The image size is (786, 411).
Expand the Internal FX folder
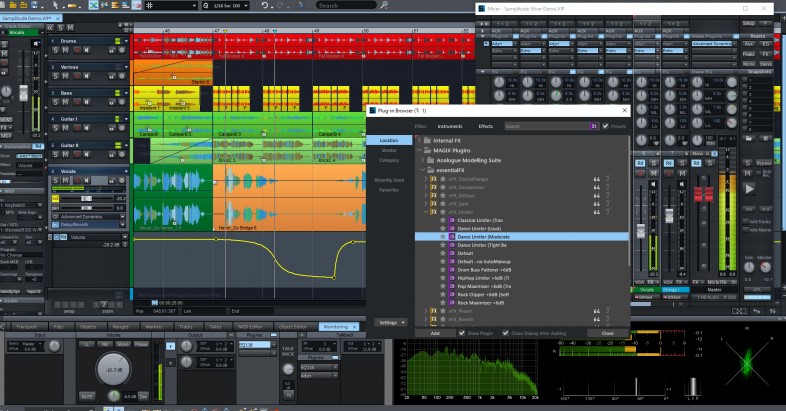(420, 140)
